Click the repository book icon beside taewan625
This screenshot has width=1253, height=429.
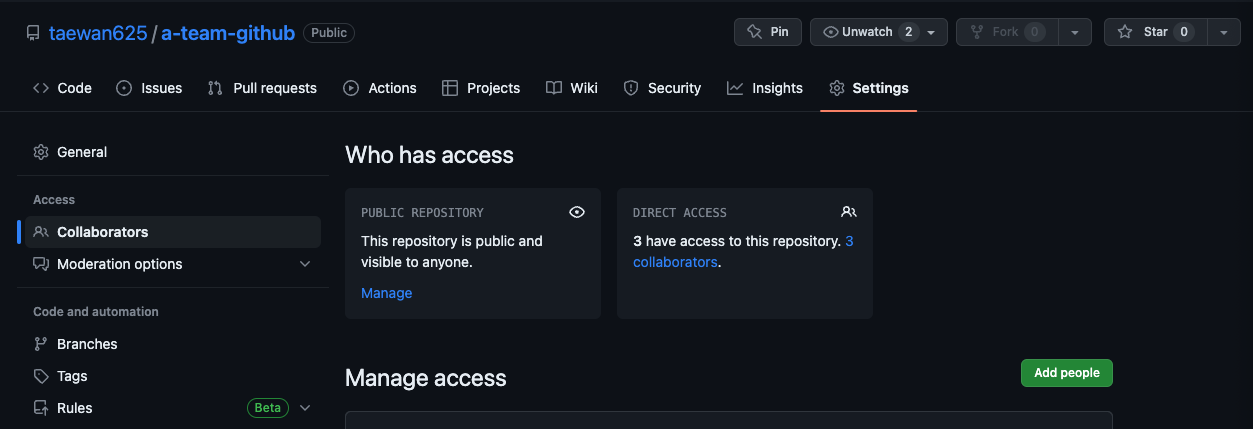(33, 33)
